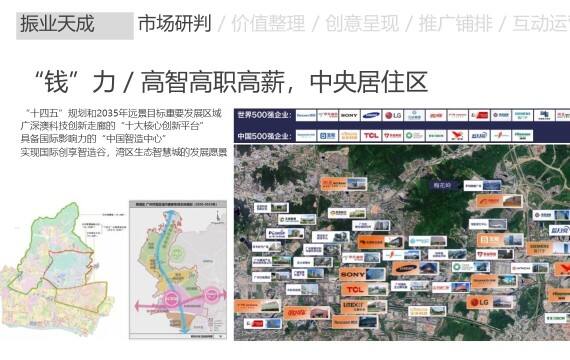Open the 创意呈现 section tab
Image resolution: width=570 pixels, height=360 pixels.
click(362, 24)
